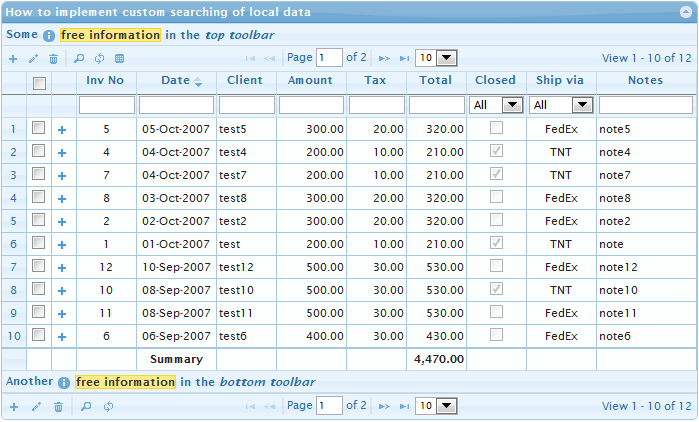Expand the subgrid plus for invoice 5 row

[x=62, y=129]
